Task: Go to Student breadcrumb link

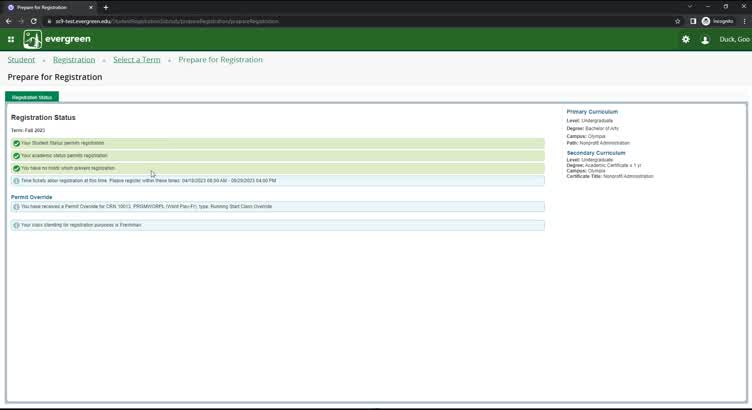Action: tap(21, 60)
